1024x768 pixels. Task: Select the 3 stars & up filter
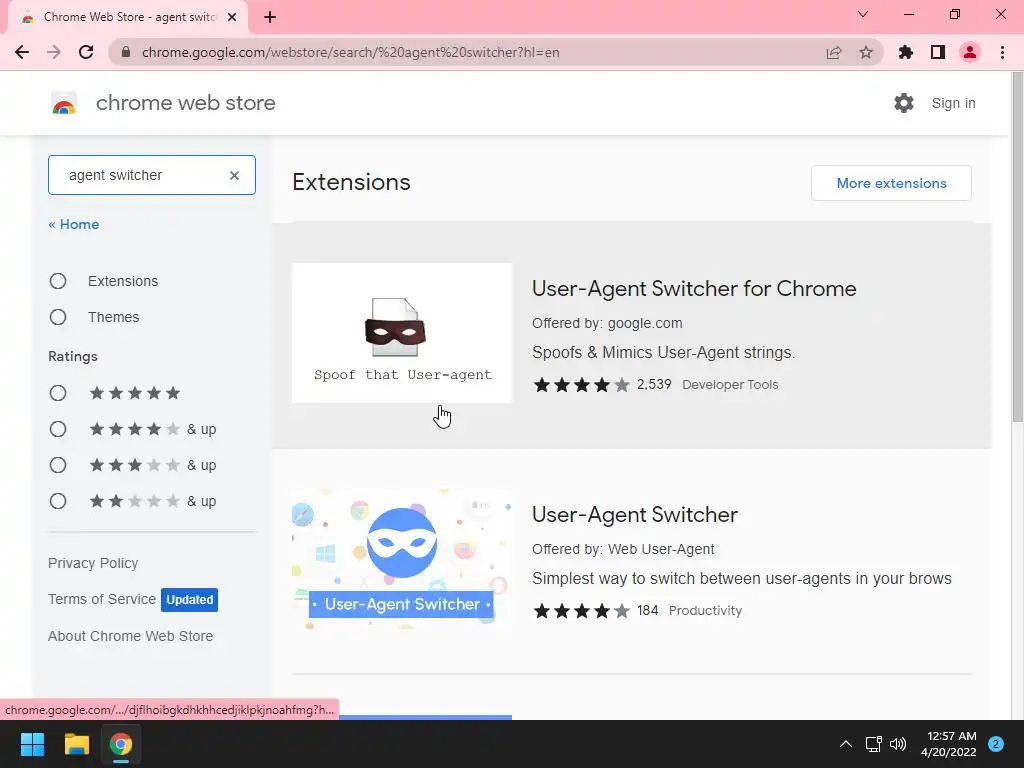click(58, 465)
